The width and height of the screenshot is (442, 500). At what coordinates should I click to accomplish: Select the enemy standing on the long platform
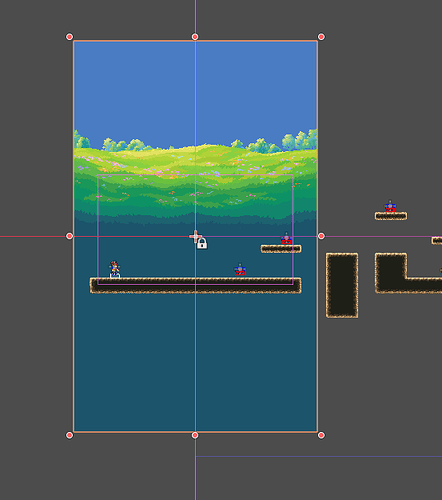coord(240,270)
